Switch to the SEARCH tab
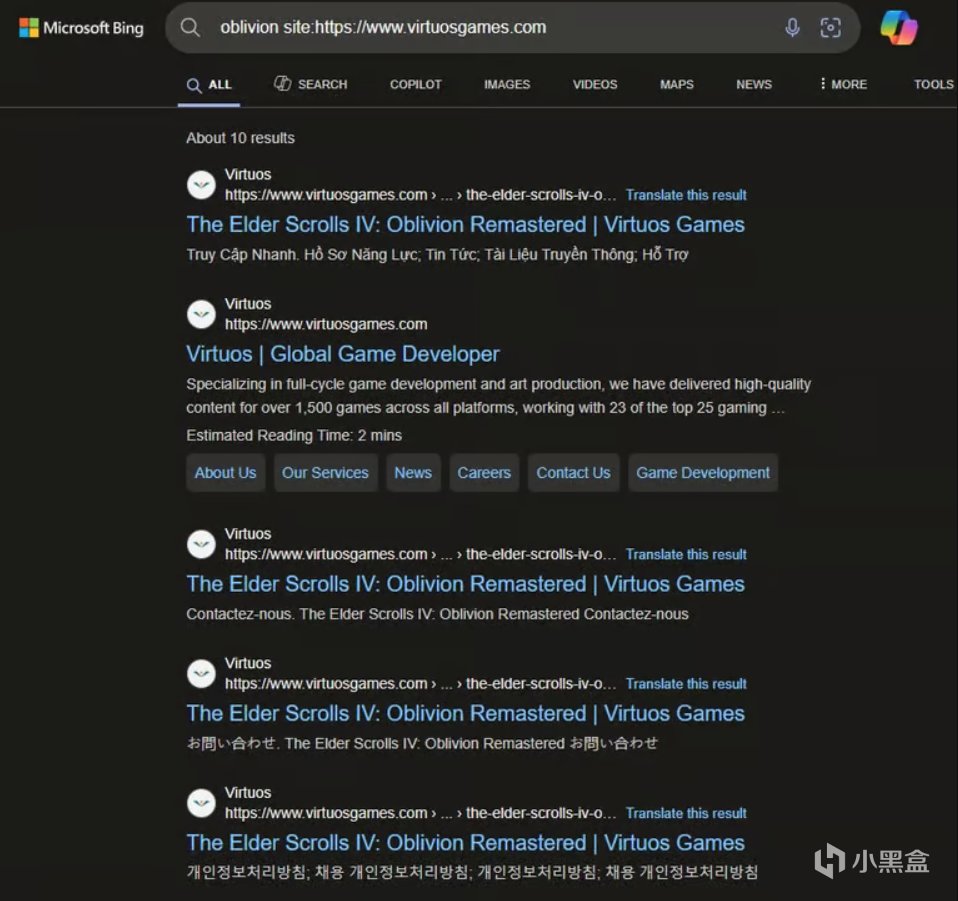This screenshot has width=958, height=901. (x=310, y=84)
